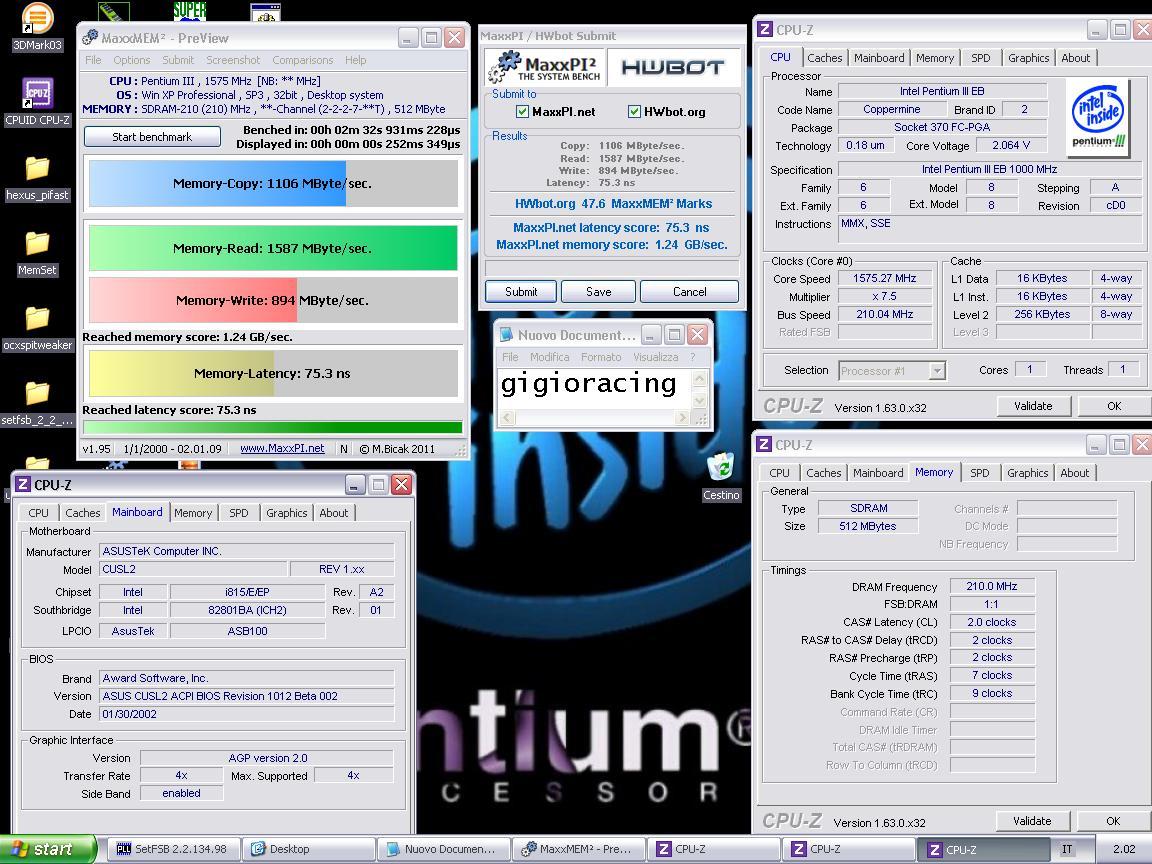Click the Memory-Copy result bar
This screenshot has height=864, width=1152.
(273, 184)
